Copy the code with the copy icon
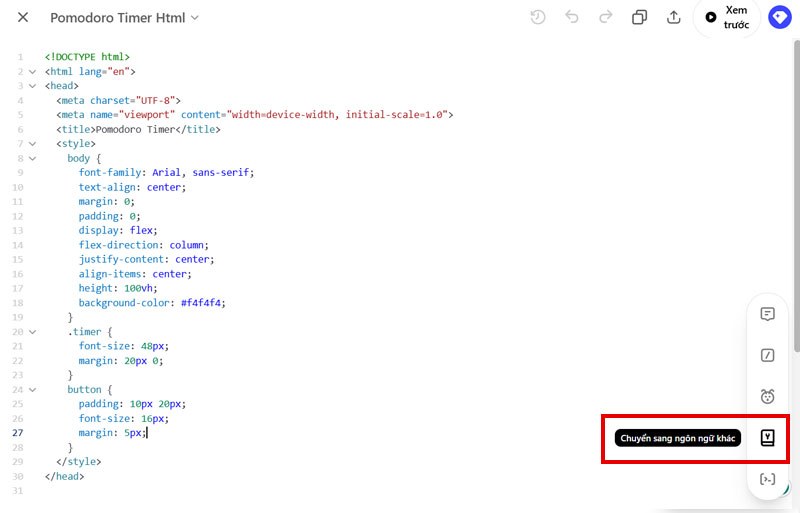 (639, 17)
